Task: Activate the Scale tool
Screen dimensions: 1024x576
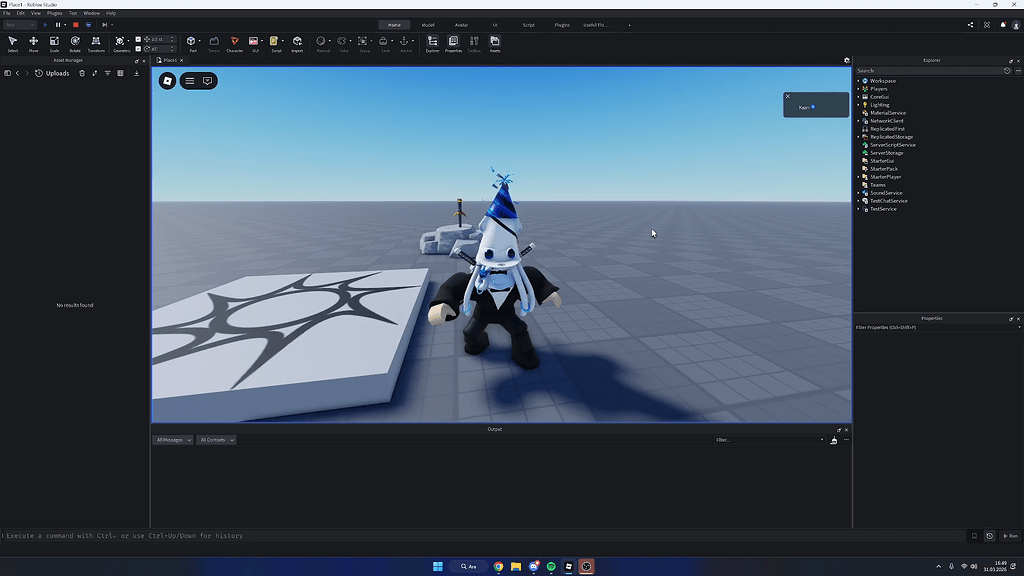Action: click(54, 43)
